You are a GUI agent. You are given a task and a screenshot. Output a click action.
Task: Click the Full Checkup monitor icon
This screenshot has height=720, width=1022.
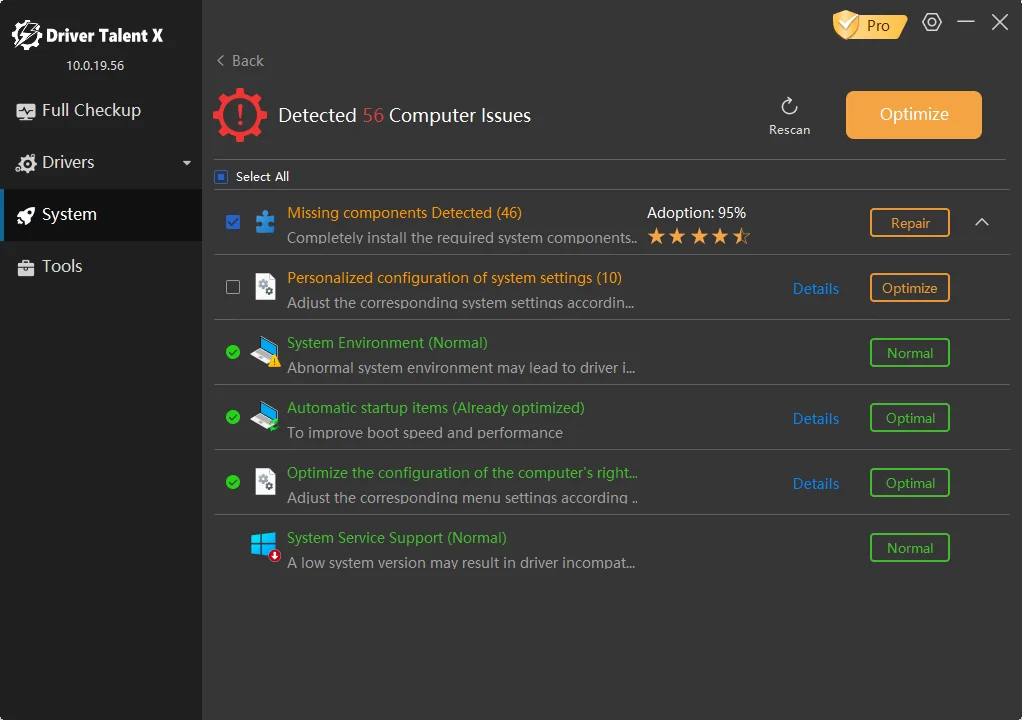point(25,112)
